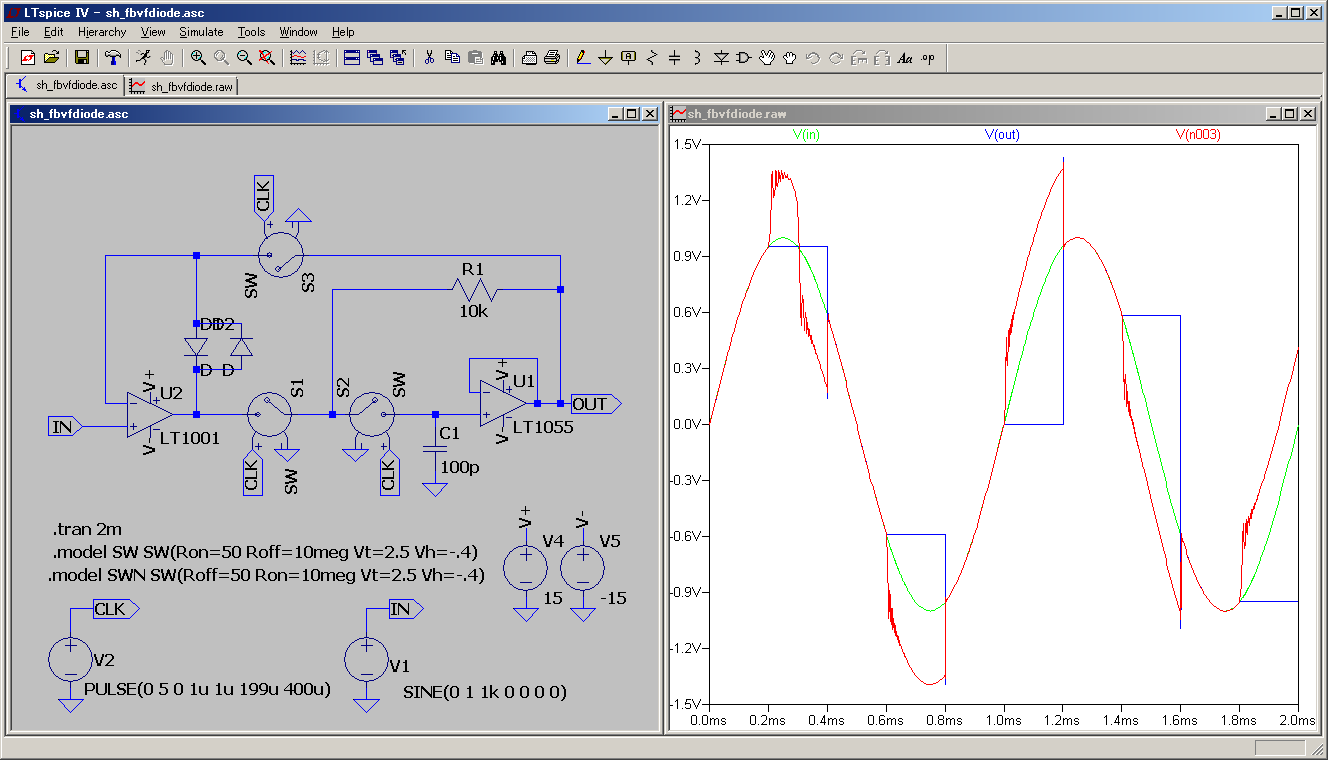Click the Label Net toolbar icon

(628, 58)
